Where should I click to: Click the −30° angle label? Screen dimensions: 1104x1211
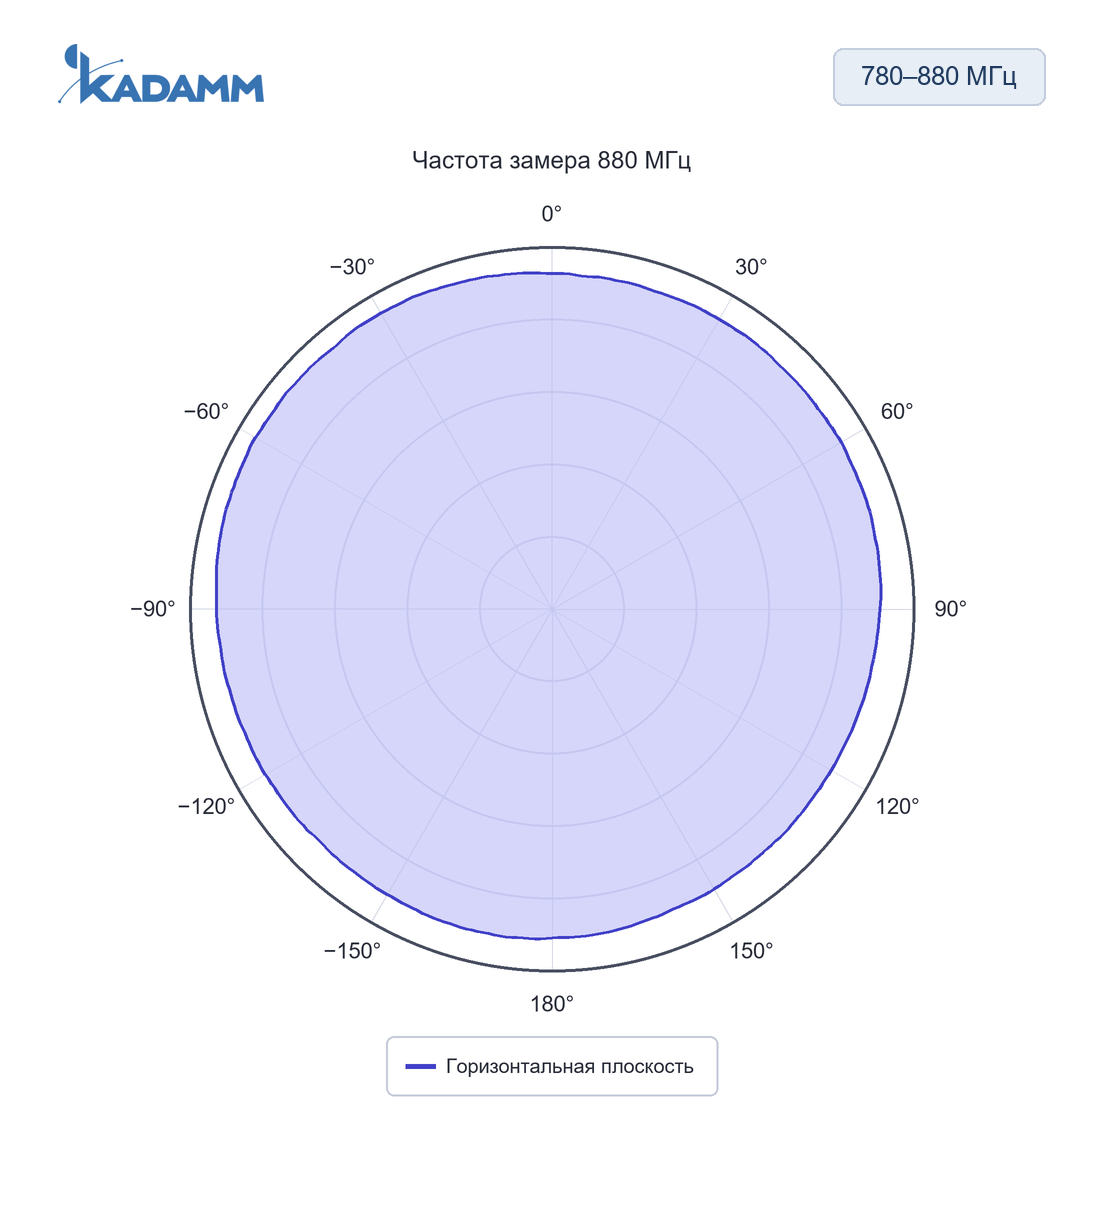click(x=352, y=267)
